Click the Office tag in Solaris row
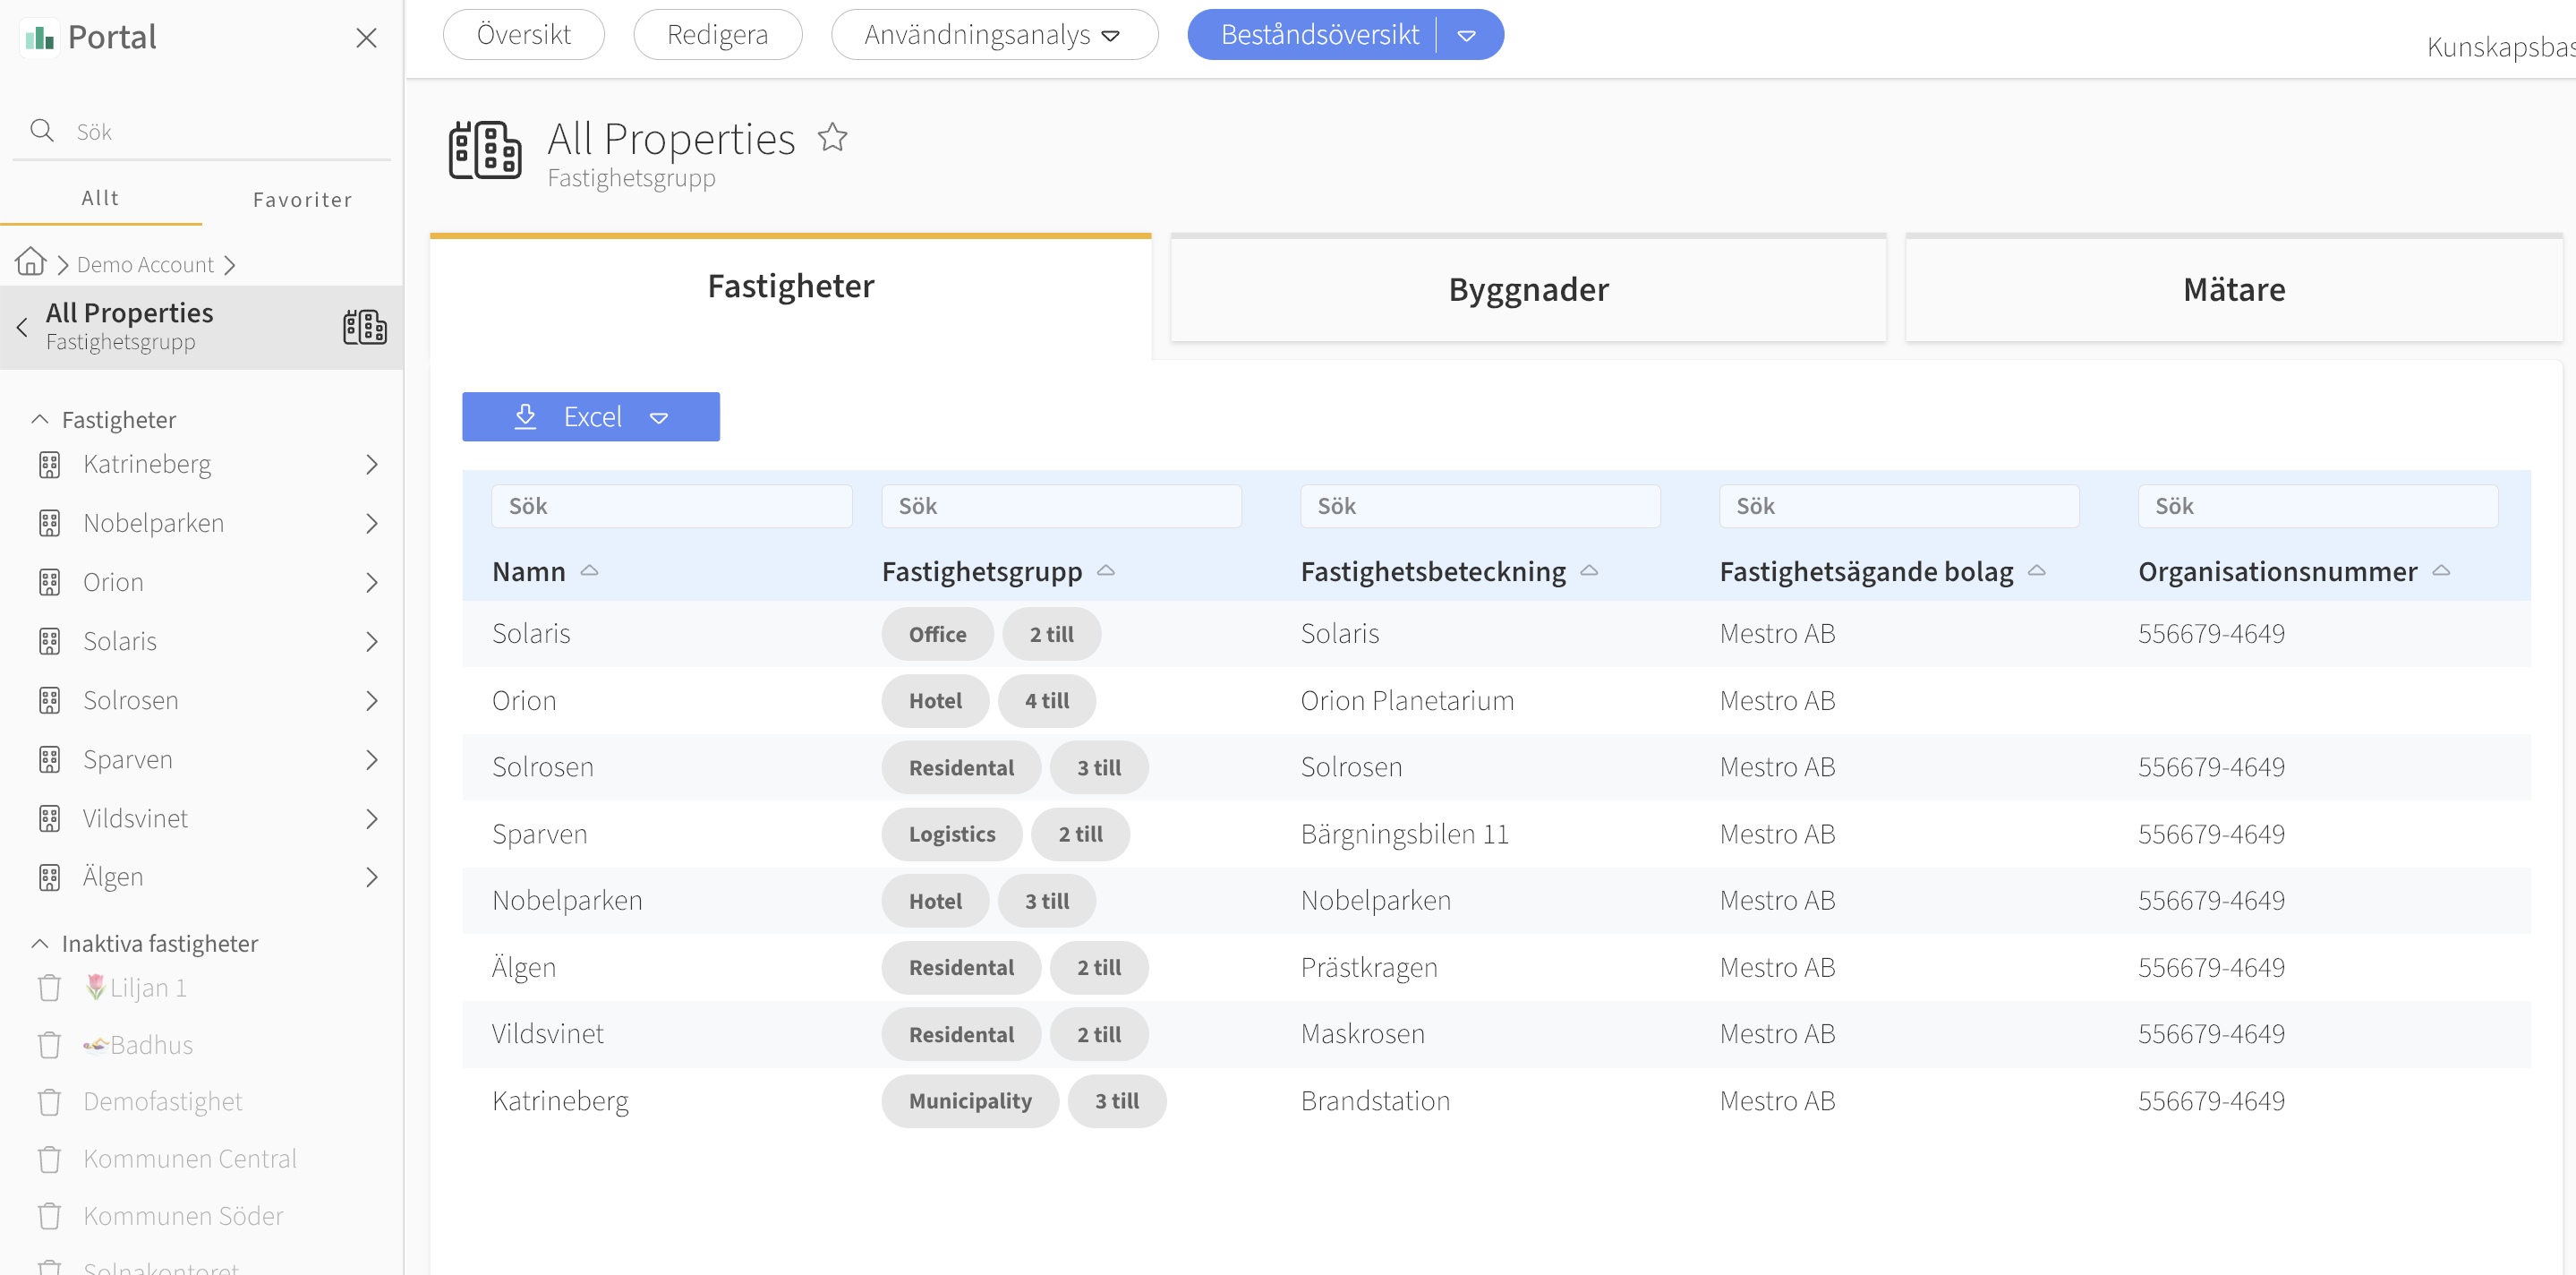Image resolution: width=2576 pixels, height=1275 pixels. 937,634
